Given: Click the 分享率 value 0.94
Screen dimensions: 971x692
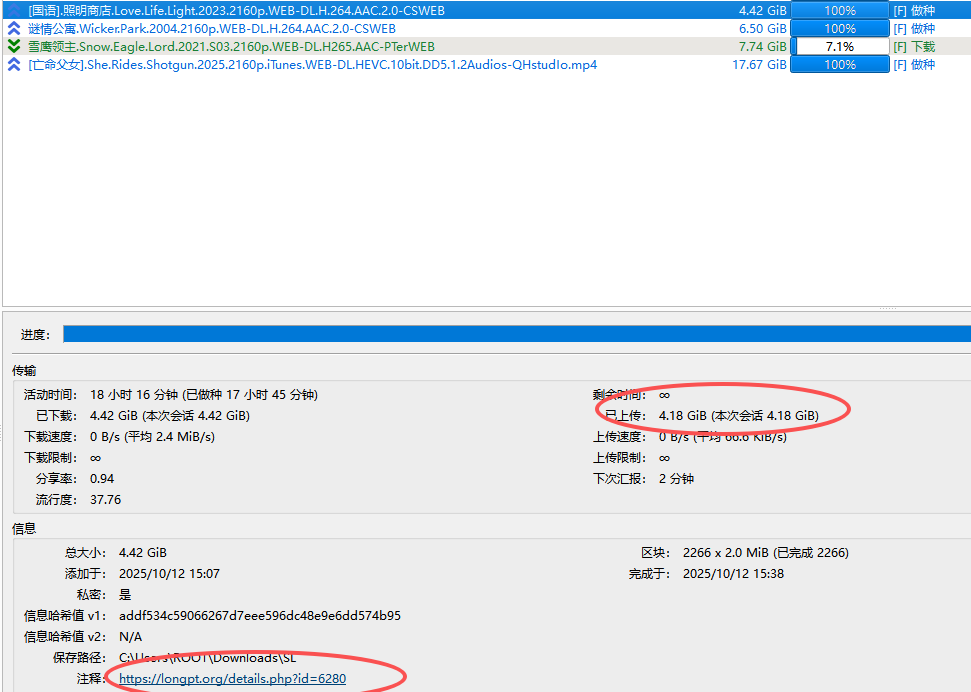Looking at the screenshot, I should point(102,478).
